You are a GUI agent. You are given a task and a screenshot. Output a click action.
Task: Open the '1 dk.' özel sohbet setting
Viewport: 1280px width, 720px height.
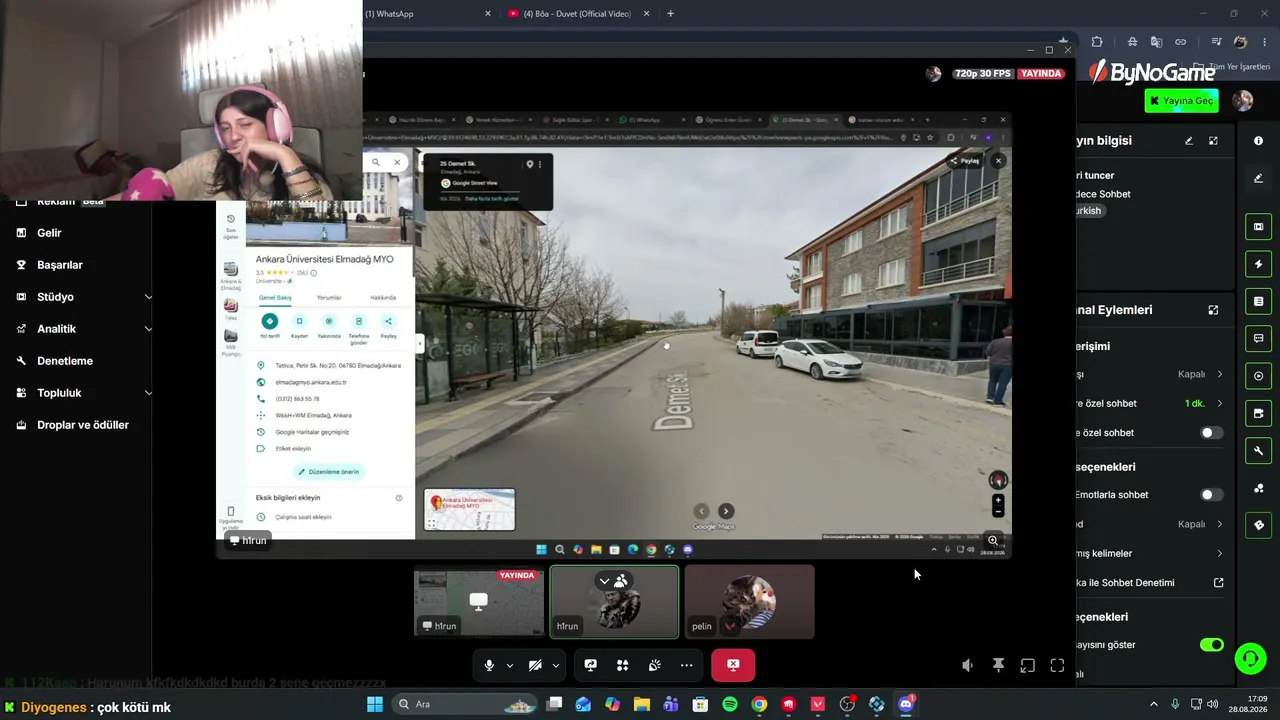coord(1204,404)
